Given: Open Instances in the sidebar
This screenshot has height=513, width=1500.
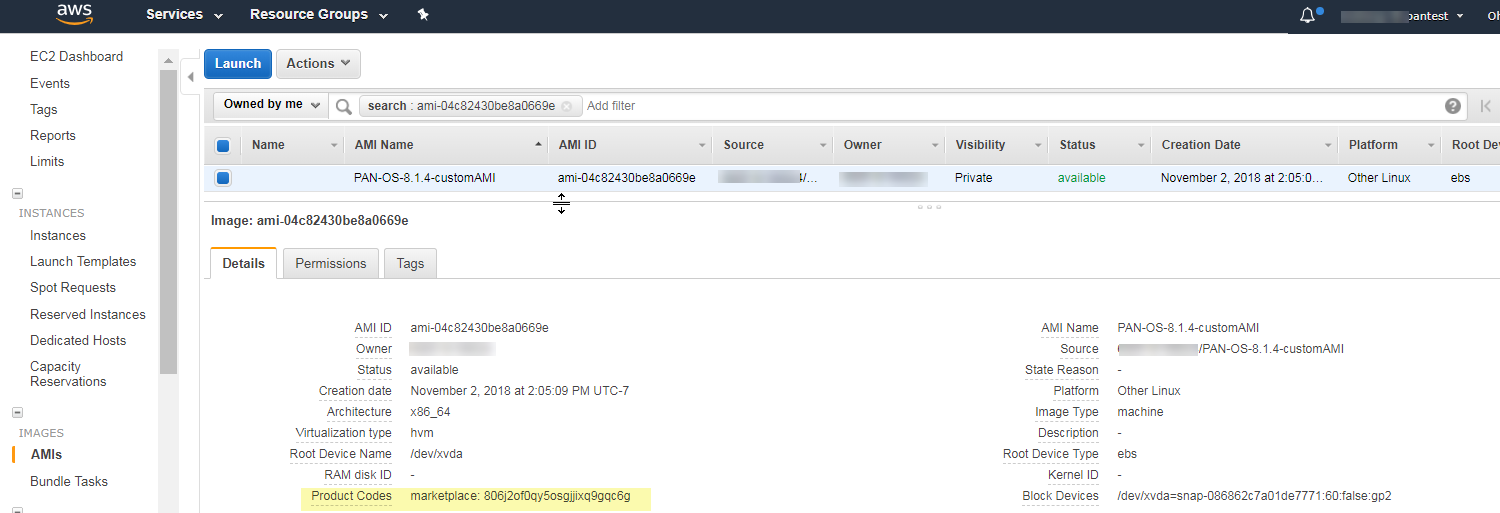Looking at the screenshot, I should (58, 235).
